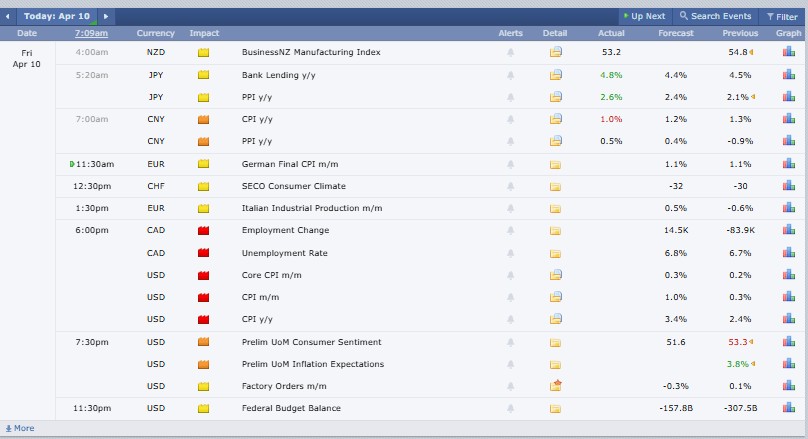Click the Impact column header

(x=204, y=33)
